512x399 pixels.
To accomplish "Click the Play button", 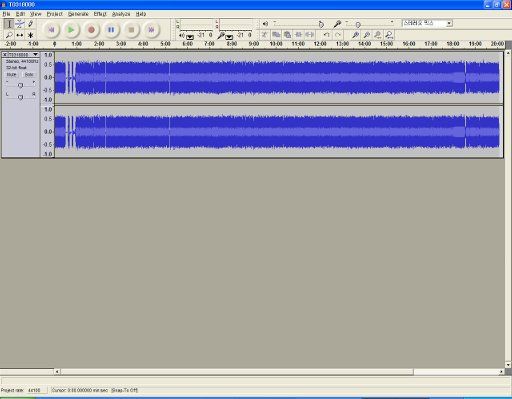I will tap(71, 30).
